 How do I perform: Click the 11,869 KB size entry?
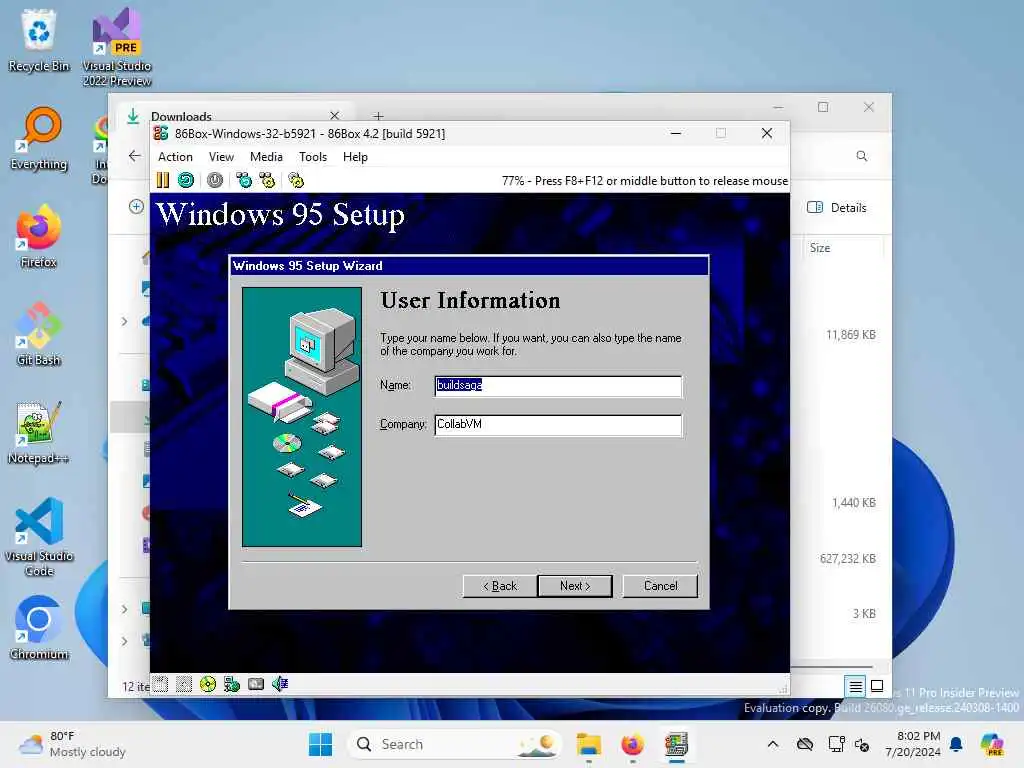click(850, 335)
